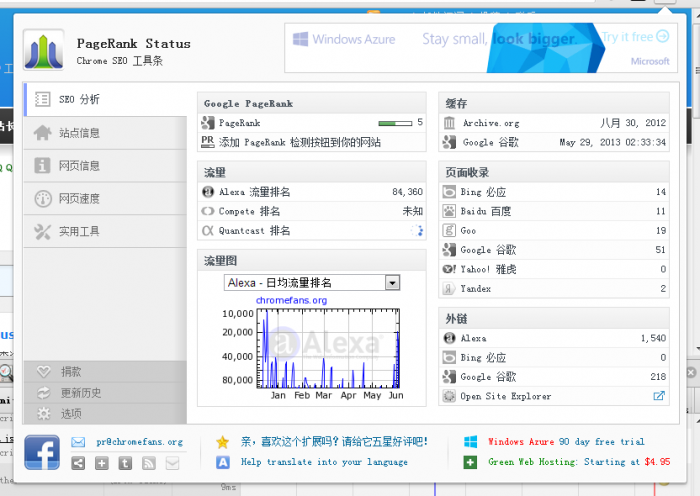The height and width of the screenshot is (496, 700).
Task: Click Baidu 百度 indexed count 11
Action: (x=661, y=211)
